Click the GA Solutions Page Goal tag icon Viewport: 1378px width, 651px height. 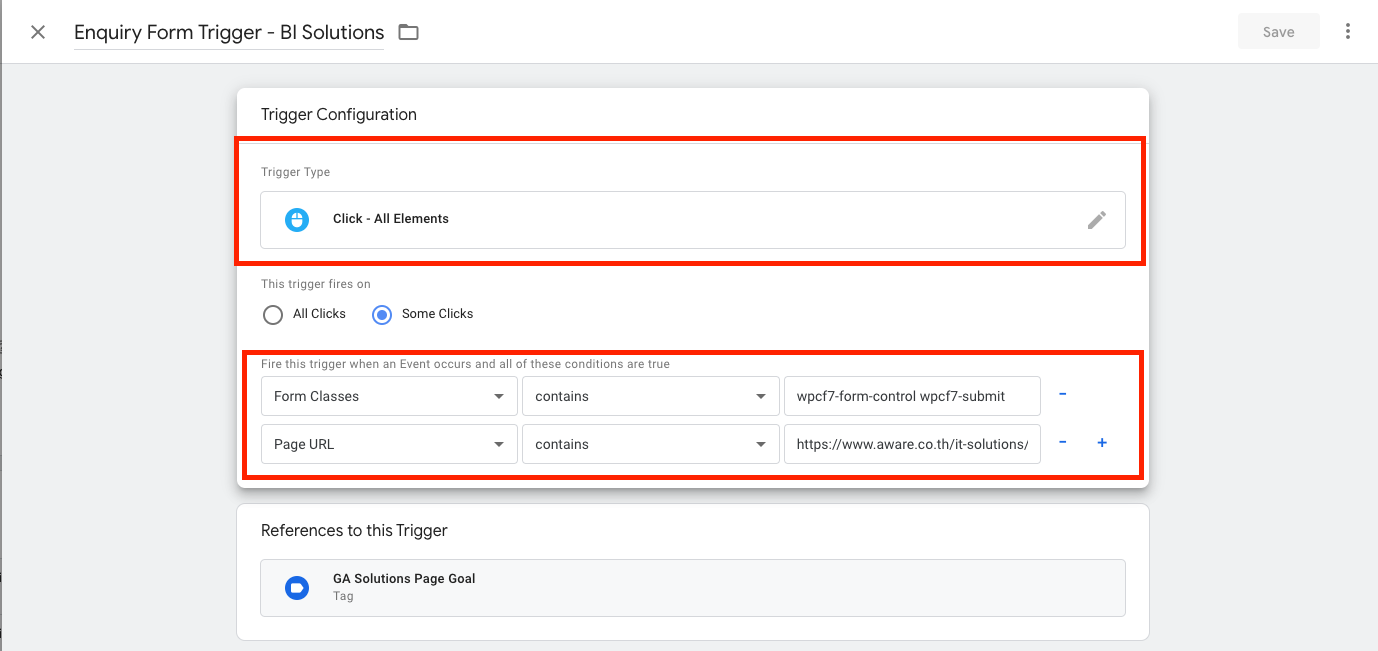point(297,587)
